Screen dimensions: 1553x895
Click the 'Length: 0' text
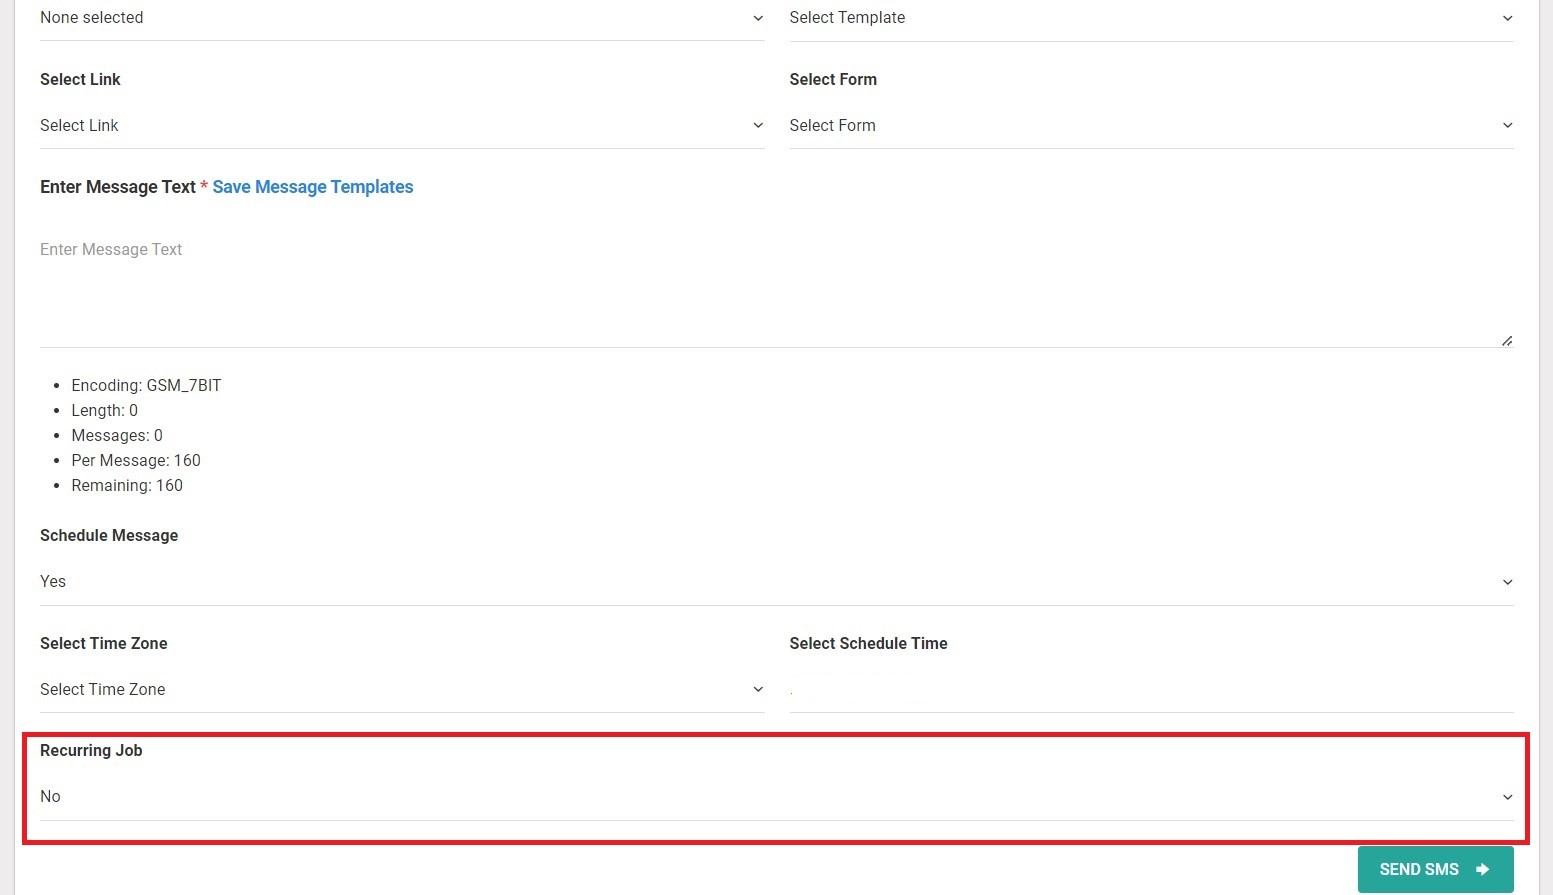point(105,410)
